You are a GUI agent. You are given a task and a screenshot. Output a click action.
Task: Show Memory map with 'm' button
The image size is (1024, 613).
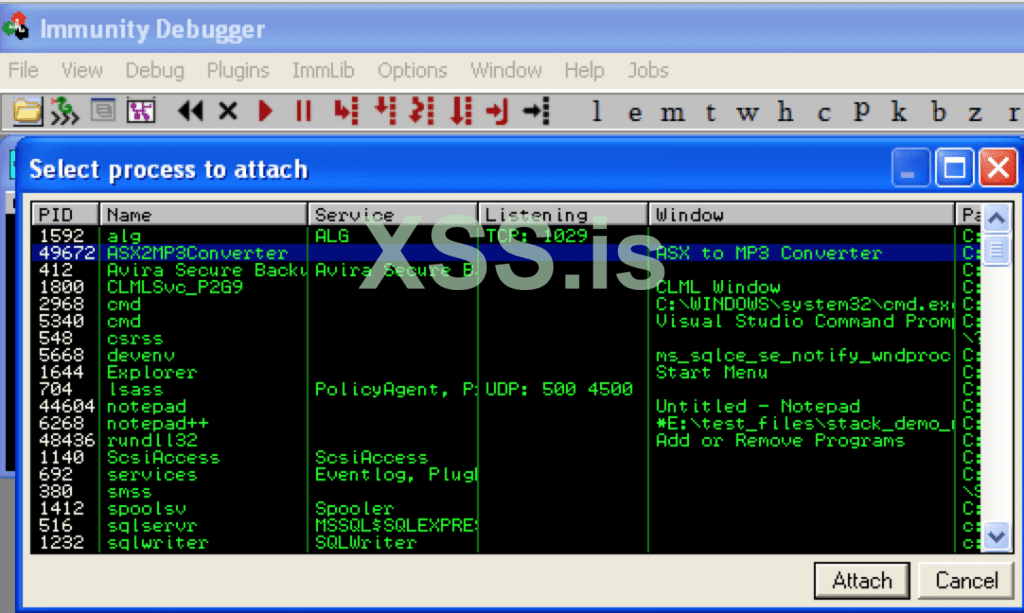point(672,113)
